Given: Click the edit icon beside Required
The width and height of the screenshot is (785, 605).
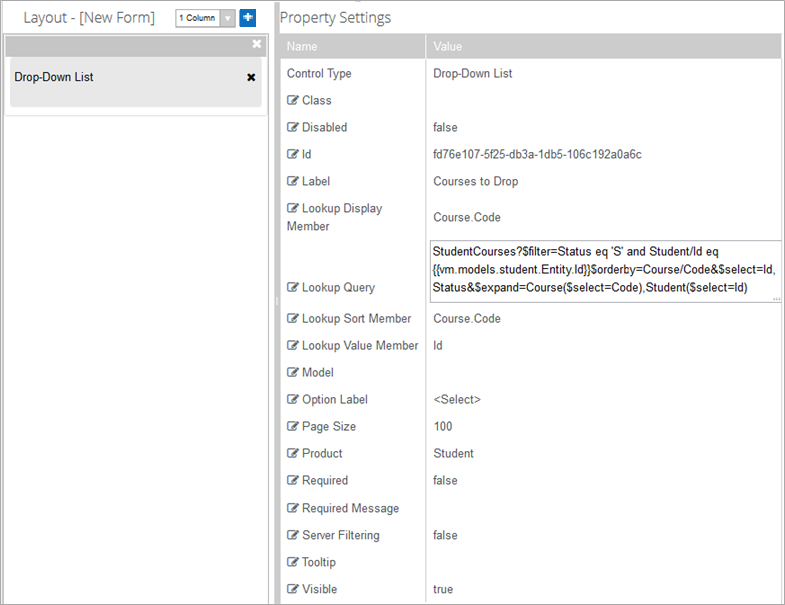Looking at the screenshot, I should [x=292, y=480].
